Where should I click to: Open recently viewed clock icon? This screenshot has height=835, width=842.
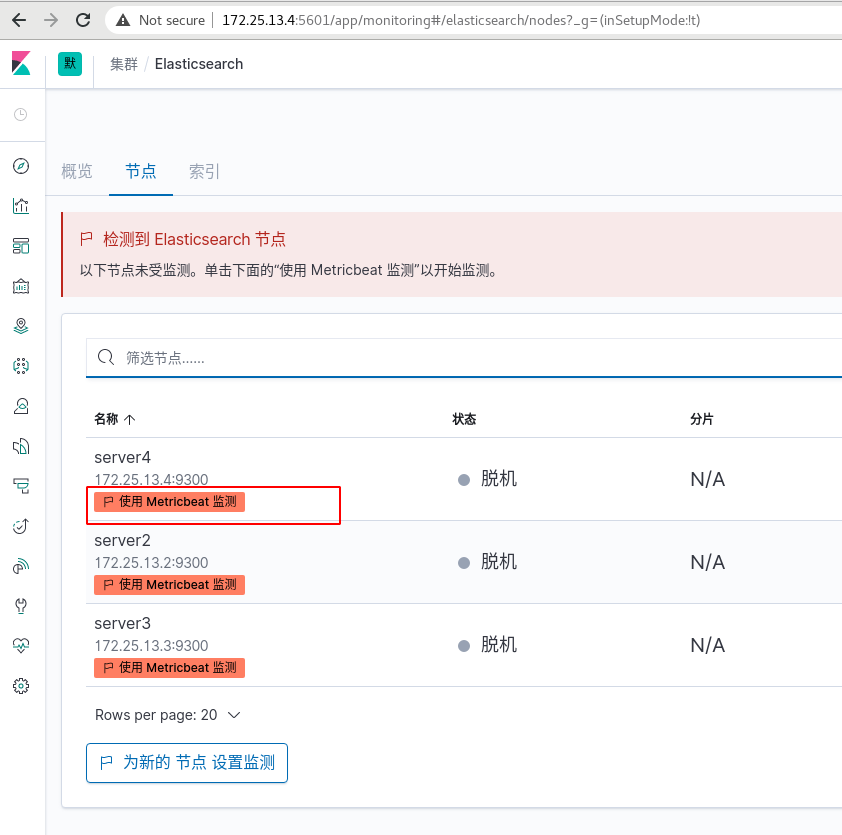click(20, 114)
